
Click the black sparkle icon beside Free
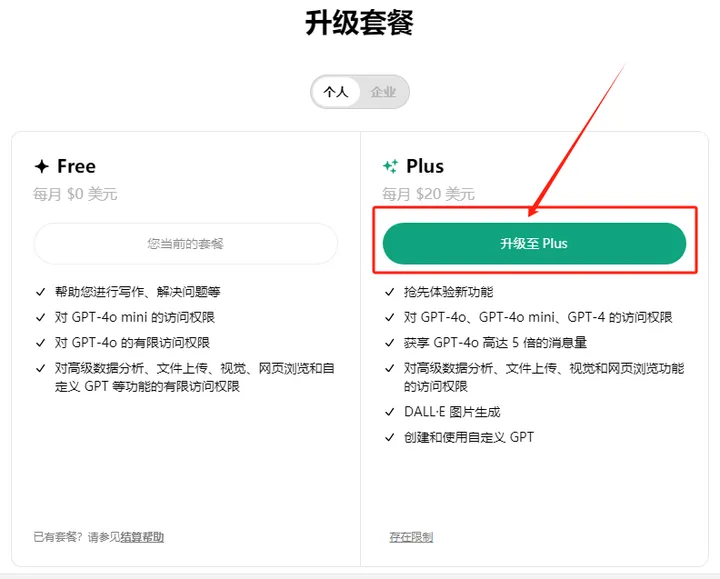(x=41, y=167)
